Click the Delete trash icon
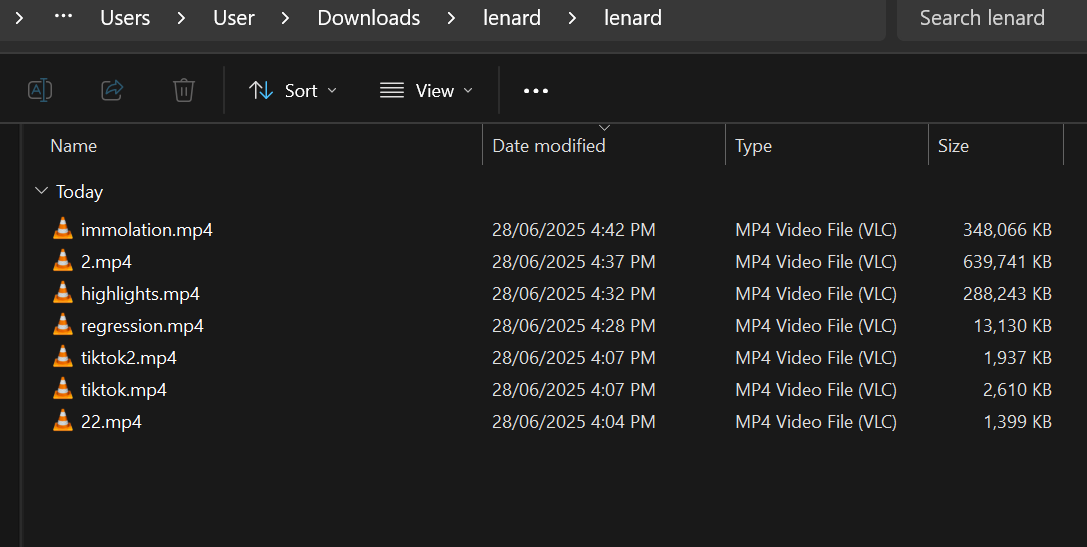This screenshot has width=1087, height=547. 184,90
